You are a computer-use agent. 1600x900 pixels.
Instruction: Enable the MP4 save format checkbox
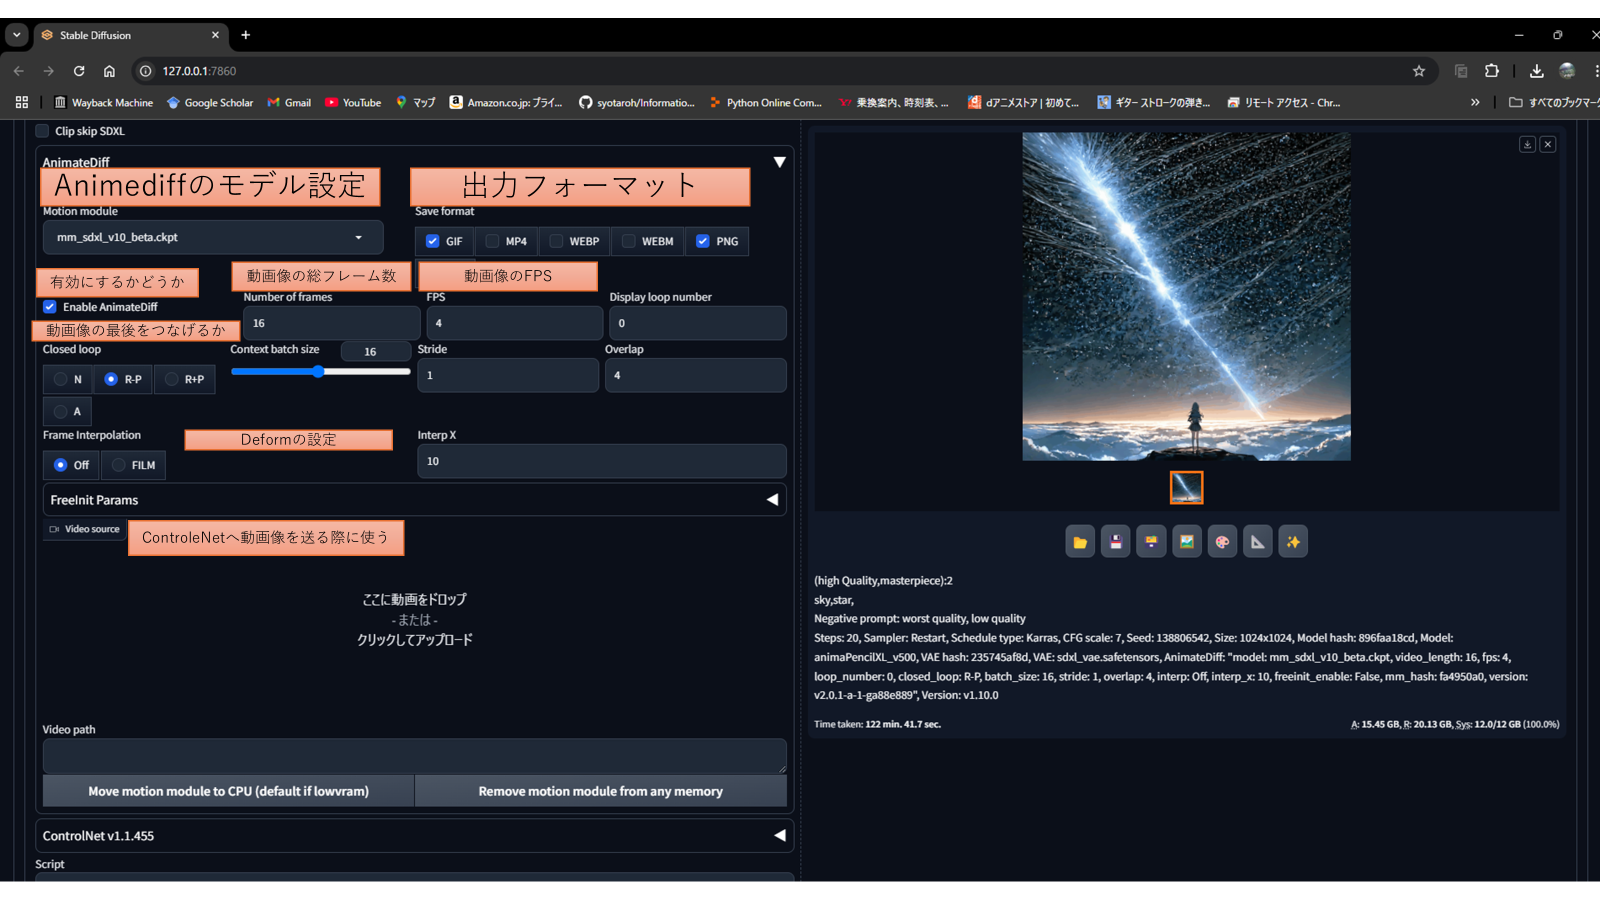(492, 241)
